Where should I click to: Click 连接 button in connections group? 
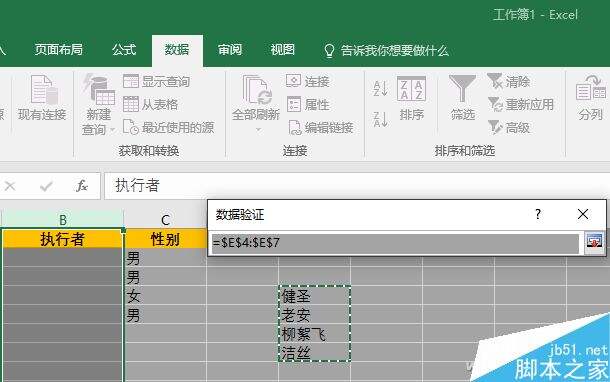tap(308, 81)
